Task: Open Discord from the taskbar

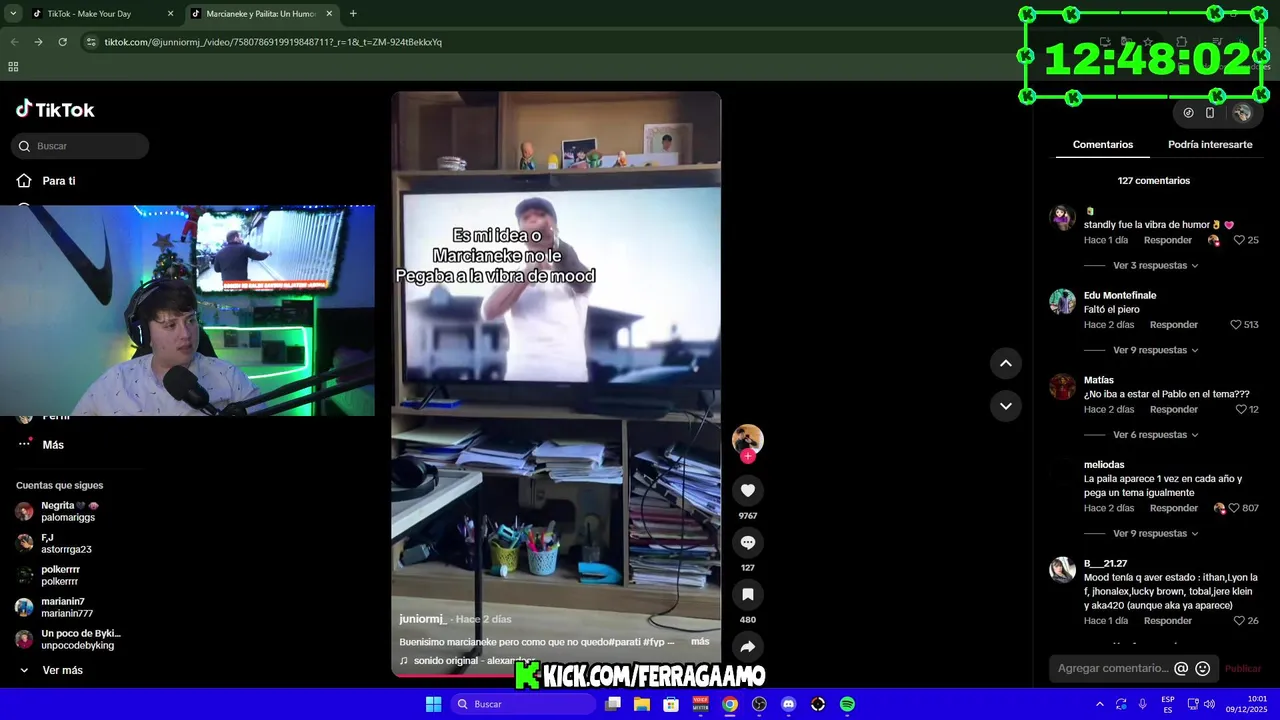Action: tap(788, 704)
